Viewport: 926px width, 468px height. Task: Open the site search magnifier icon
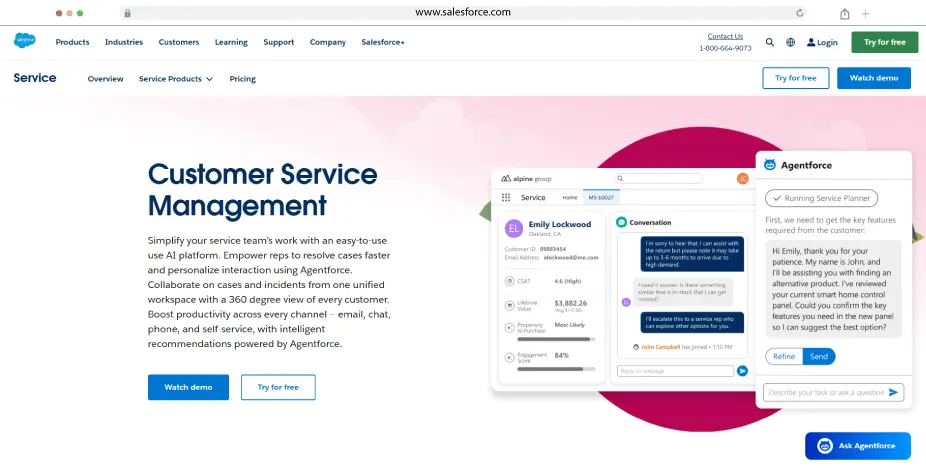coord(770,43)
